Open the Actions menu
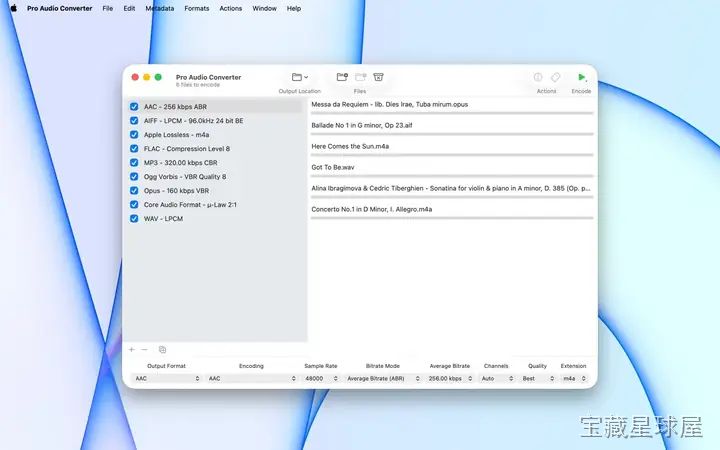 click(231, 8)
